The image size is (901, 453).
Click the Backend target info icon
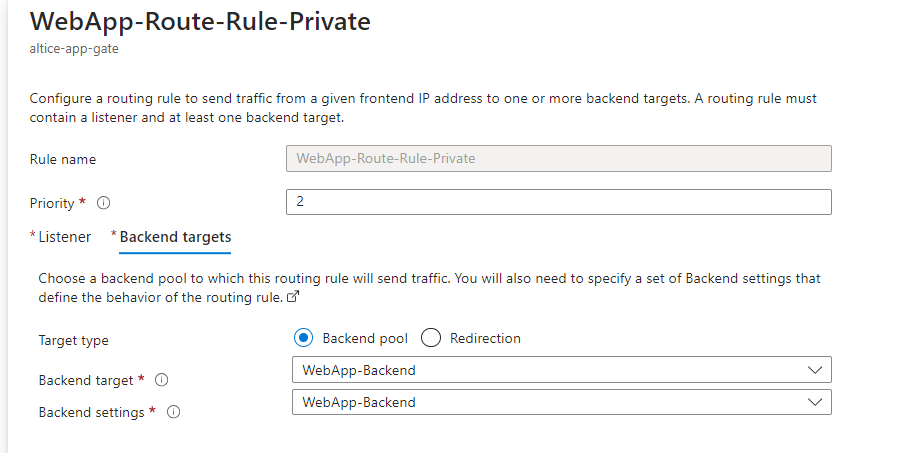click(x=162, y=380)
